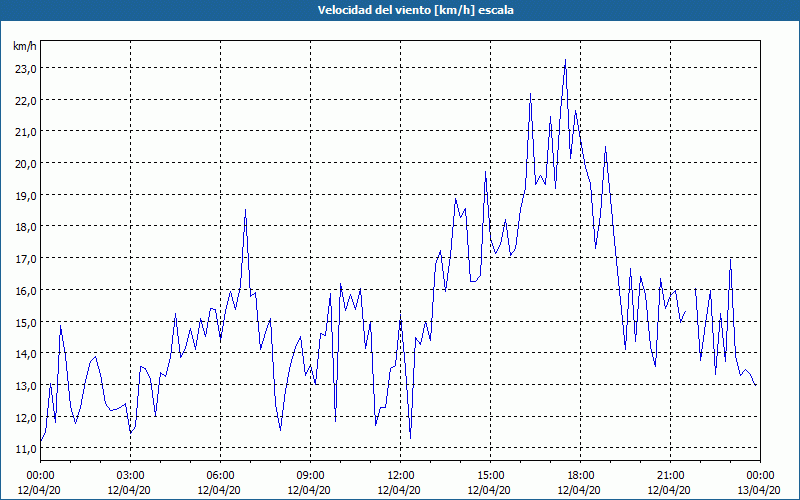Click the '03:00' time axis label
800x500 pixels.
131,476
